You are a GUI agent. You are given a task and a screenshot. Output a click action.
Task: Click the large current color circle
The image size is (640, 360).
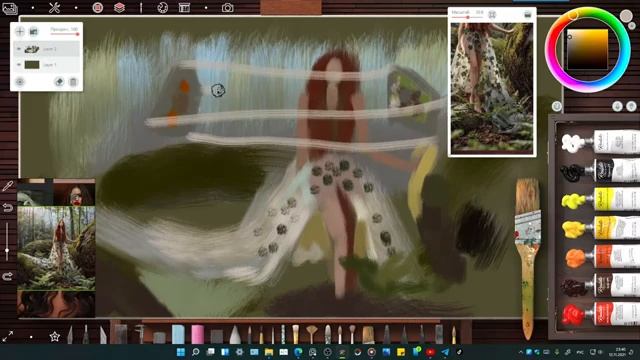pyautogui.click(x=626, y=16)
